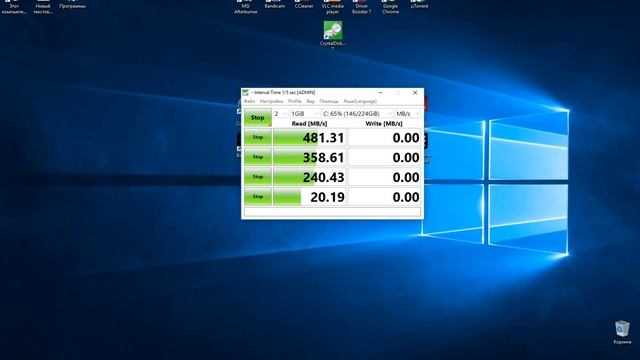The width and height of the screenshot is (640, 360).
Task: Open the CCleaner desktop shortcut
Action: point(304,5)
